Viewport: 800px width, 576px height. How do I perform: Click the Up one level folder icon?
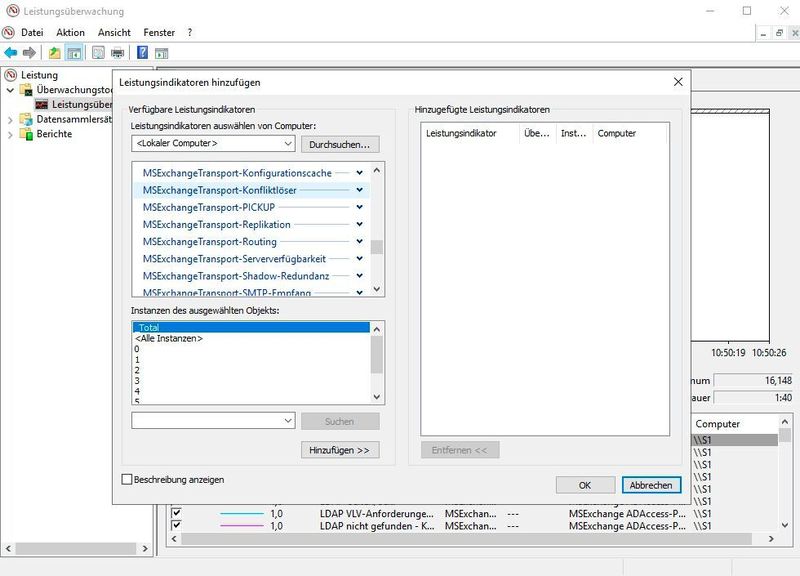[x=55, y=53]
